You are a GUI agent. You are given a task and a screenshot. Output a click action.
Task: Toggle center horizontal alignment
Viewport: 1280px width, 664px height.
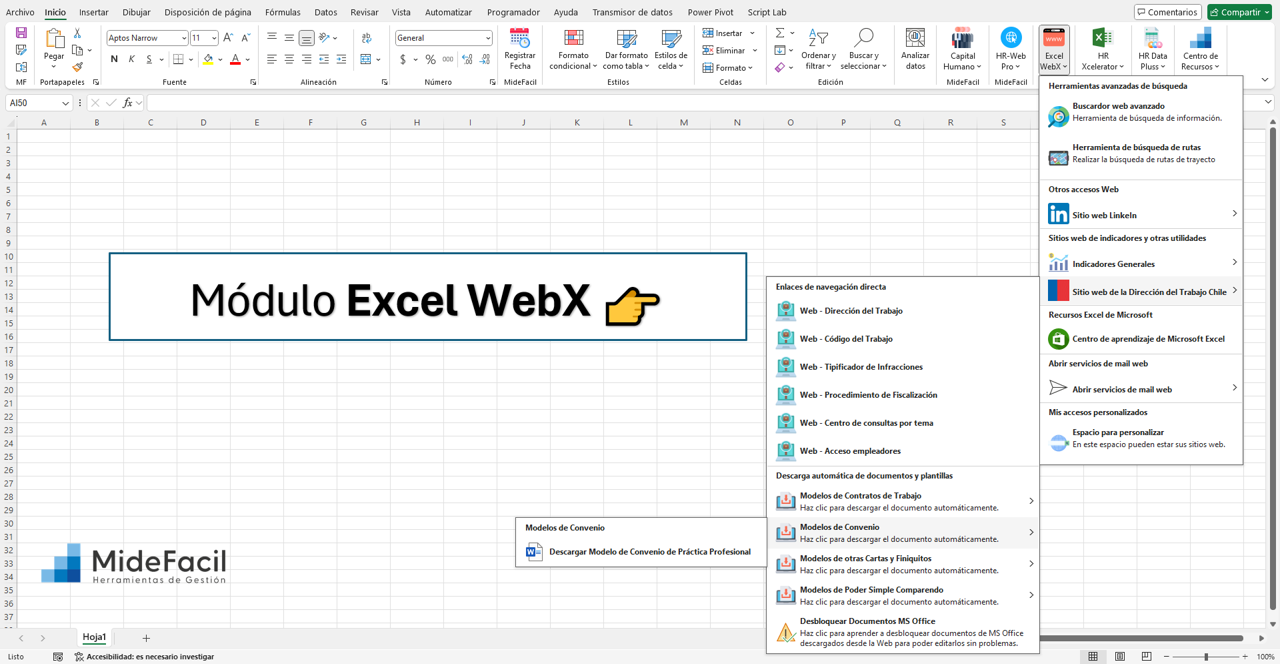[x=289, y=60]
